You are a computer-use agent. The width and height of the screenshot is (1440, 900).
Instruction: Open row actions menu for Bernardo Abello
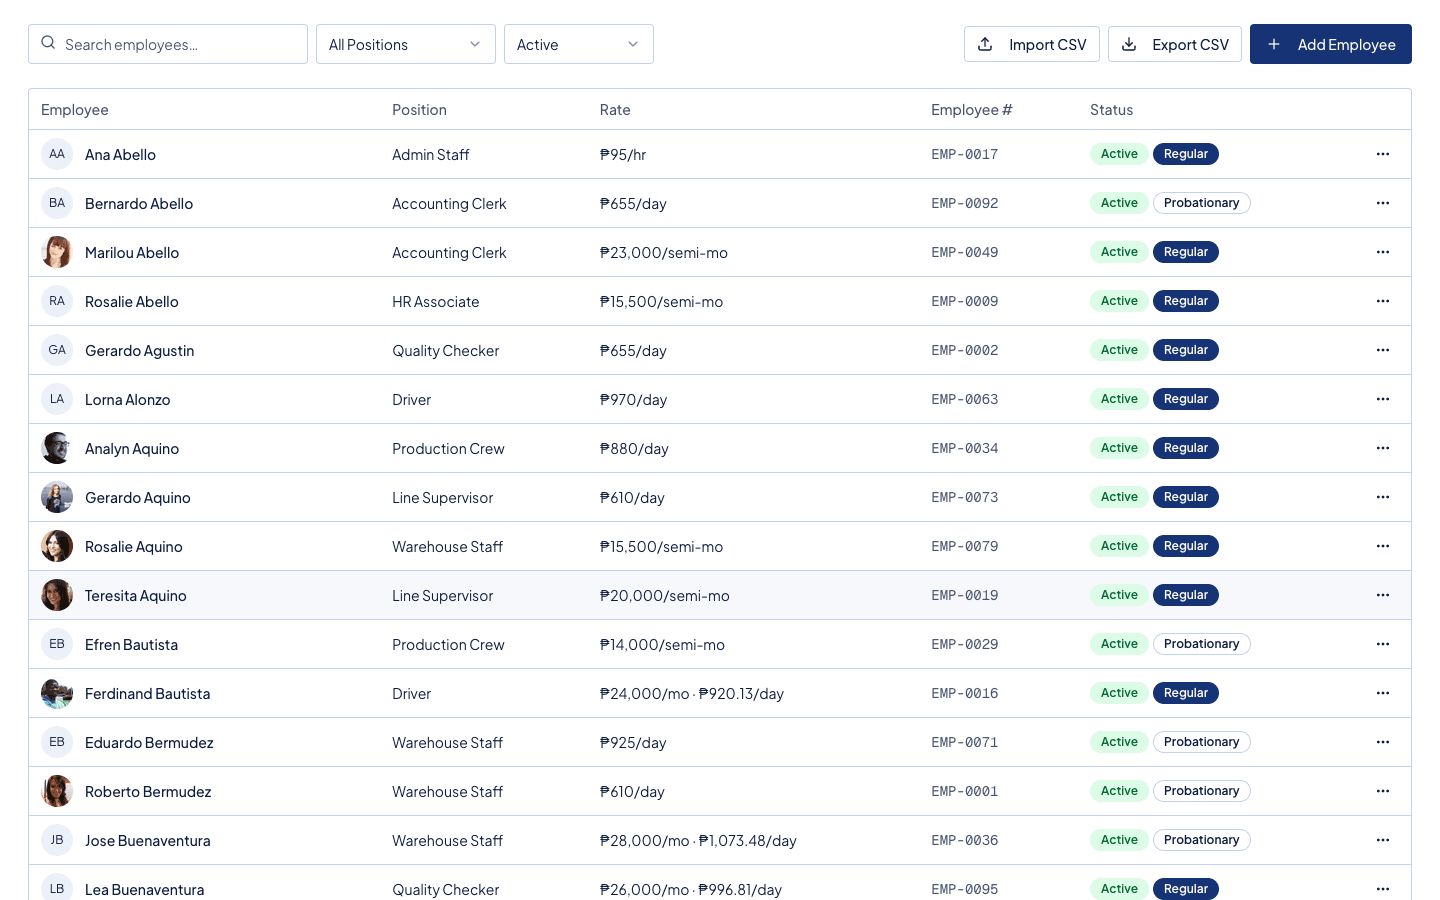pyautogui.click(x=1383, y=203)
